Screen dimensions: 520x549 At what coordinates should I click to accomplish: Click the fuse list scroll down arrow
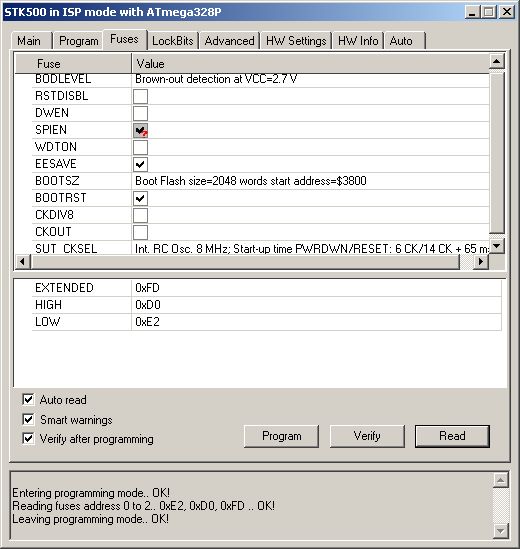tap(497, 246)
